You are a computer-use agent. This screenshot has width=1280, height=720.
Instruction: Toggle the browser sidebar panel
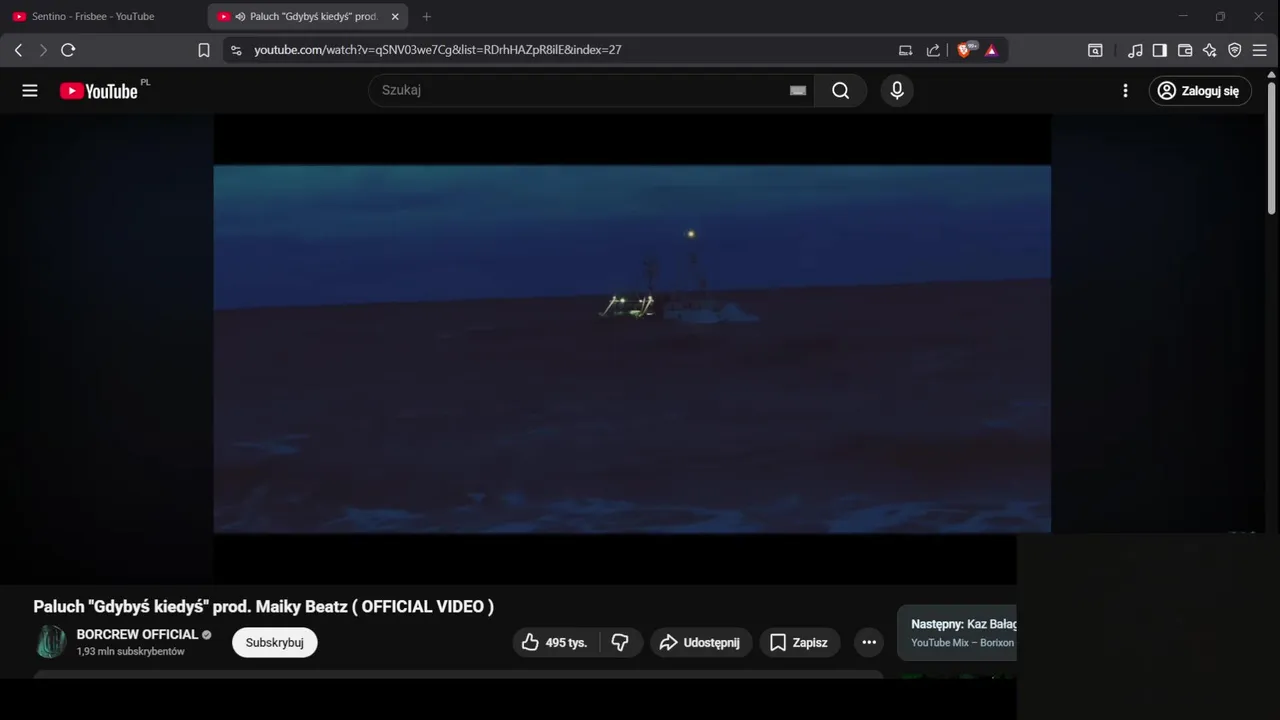1160,50
